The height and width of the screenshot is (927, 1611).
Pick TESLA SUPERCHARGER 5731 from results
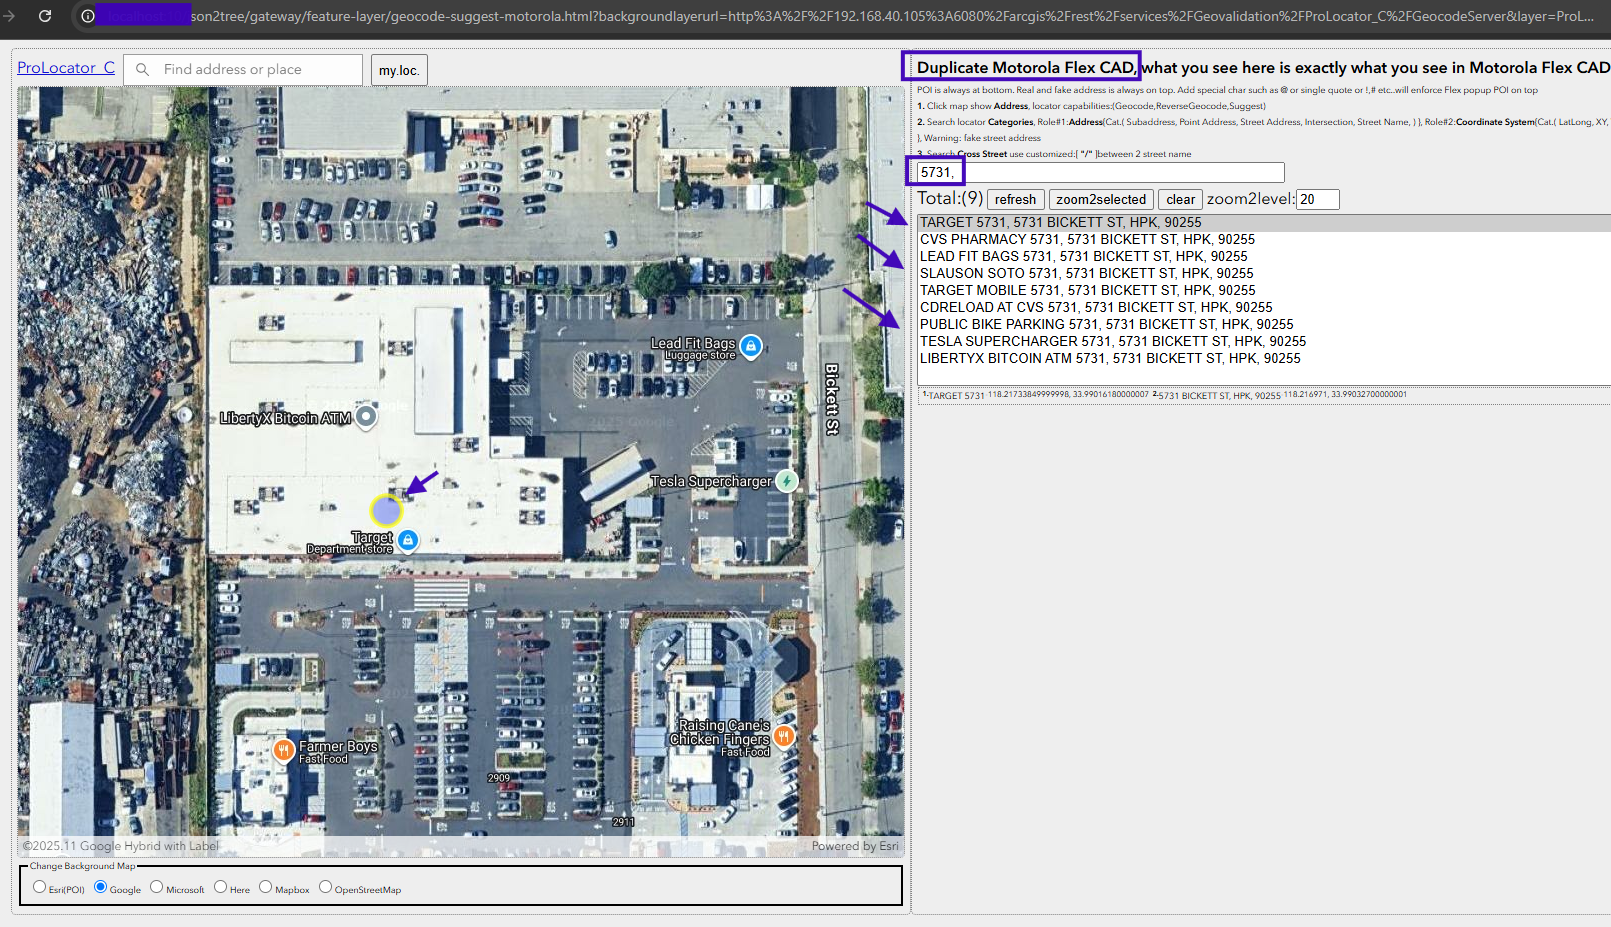[1112, 342]
